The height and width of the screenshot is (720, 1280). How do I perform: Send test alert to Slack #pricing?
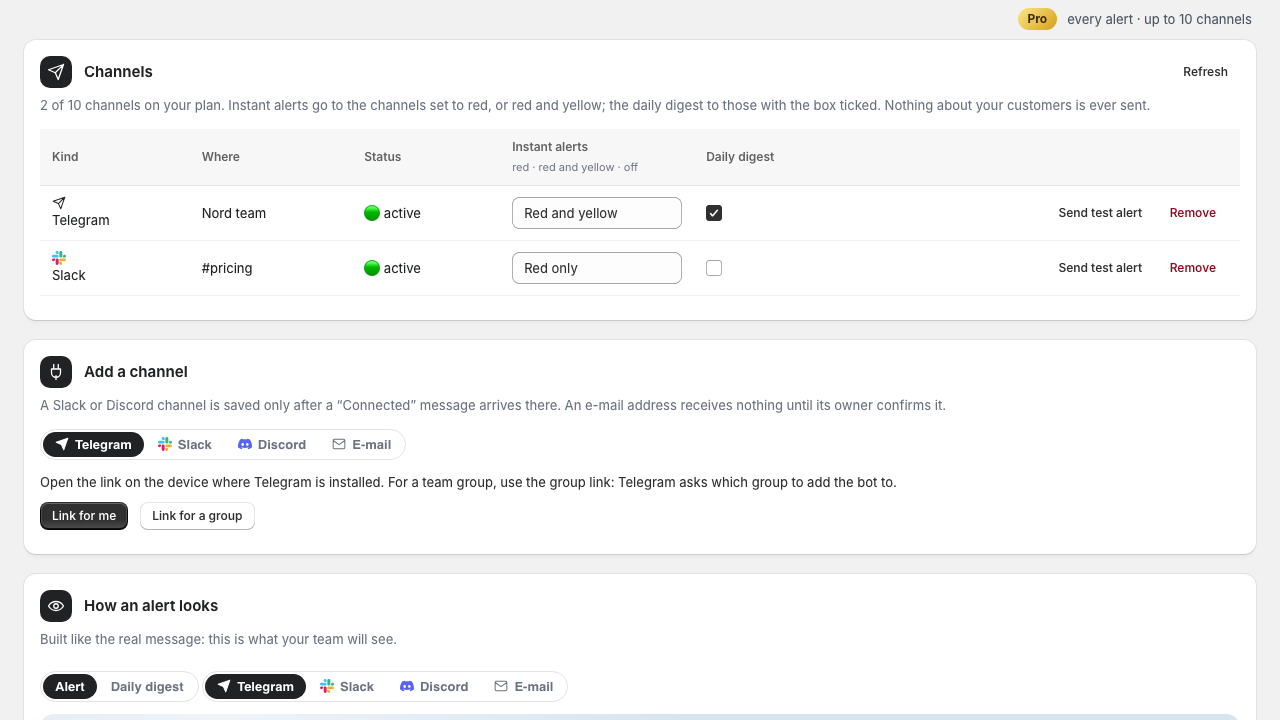coord(1100,268)
